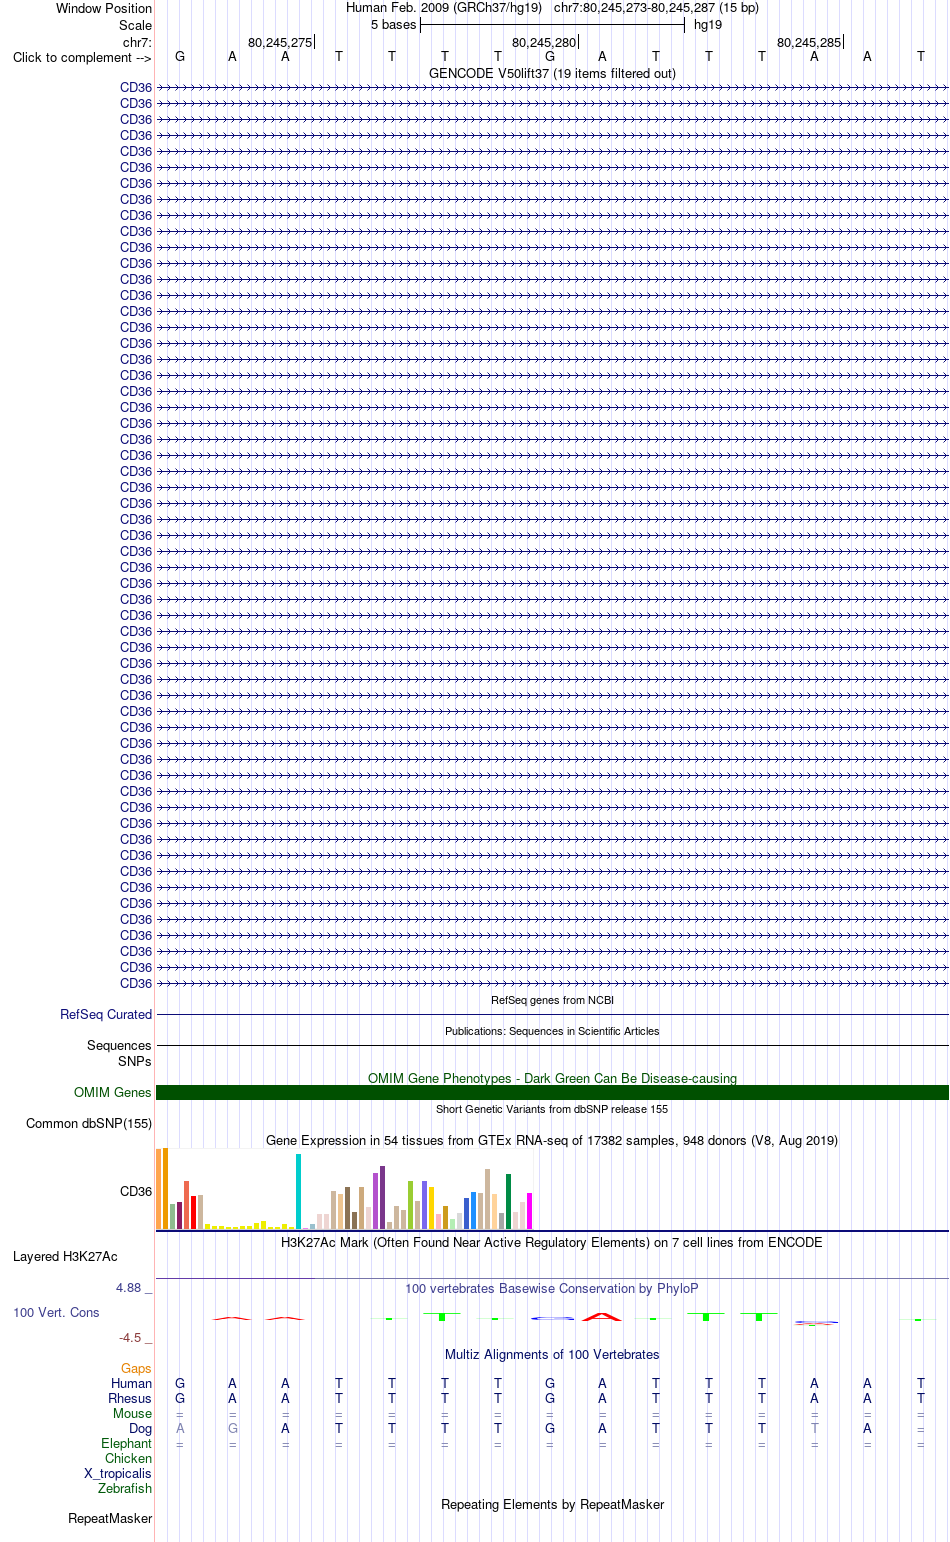
Task: Click the magenta bar in GTEx expression chart
Action: (529, 1211)
